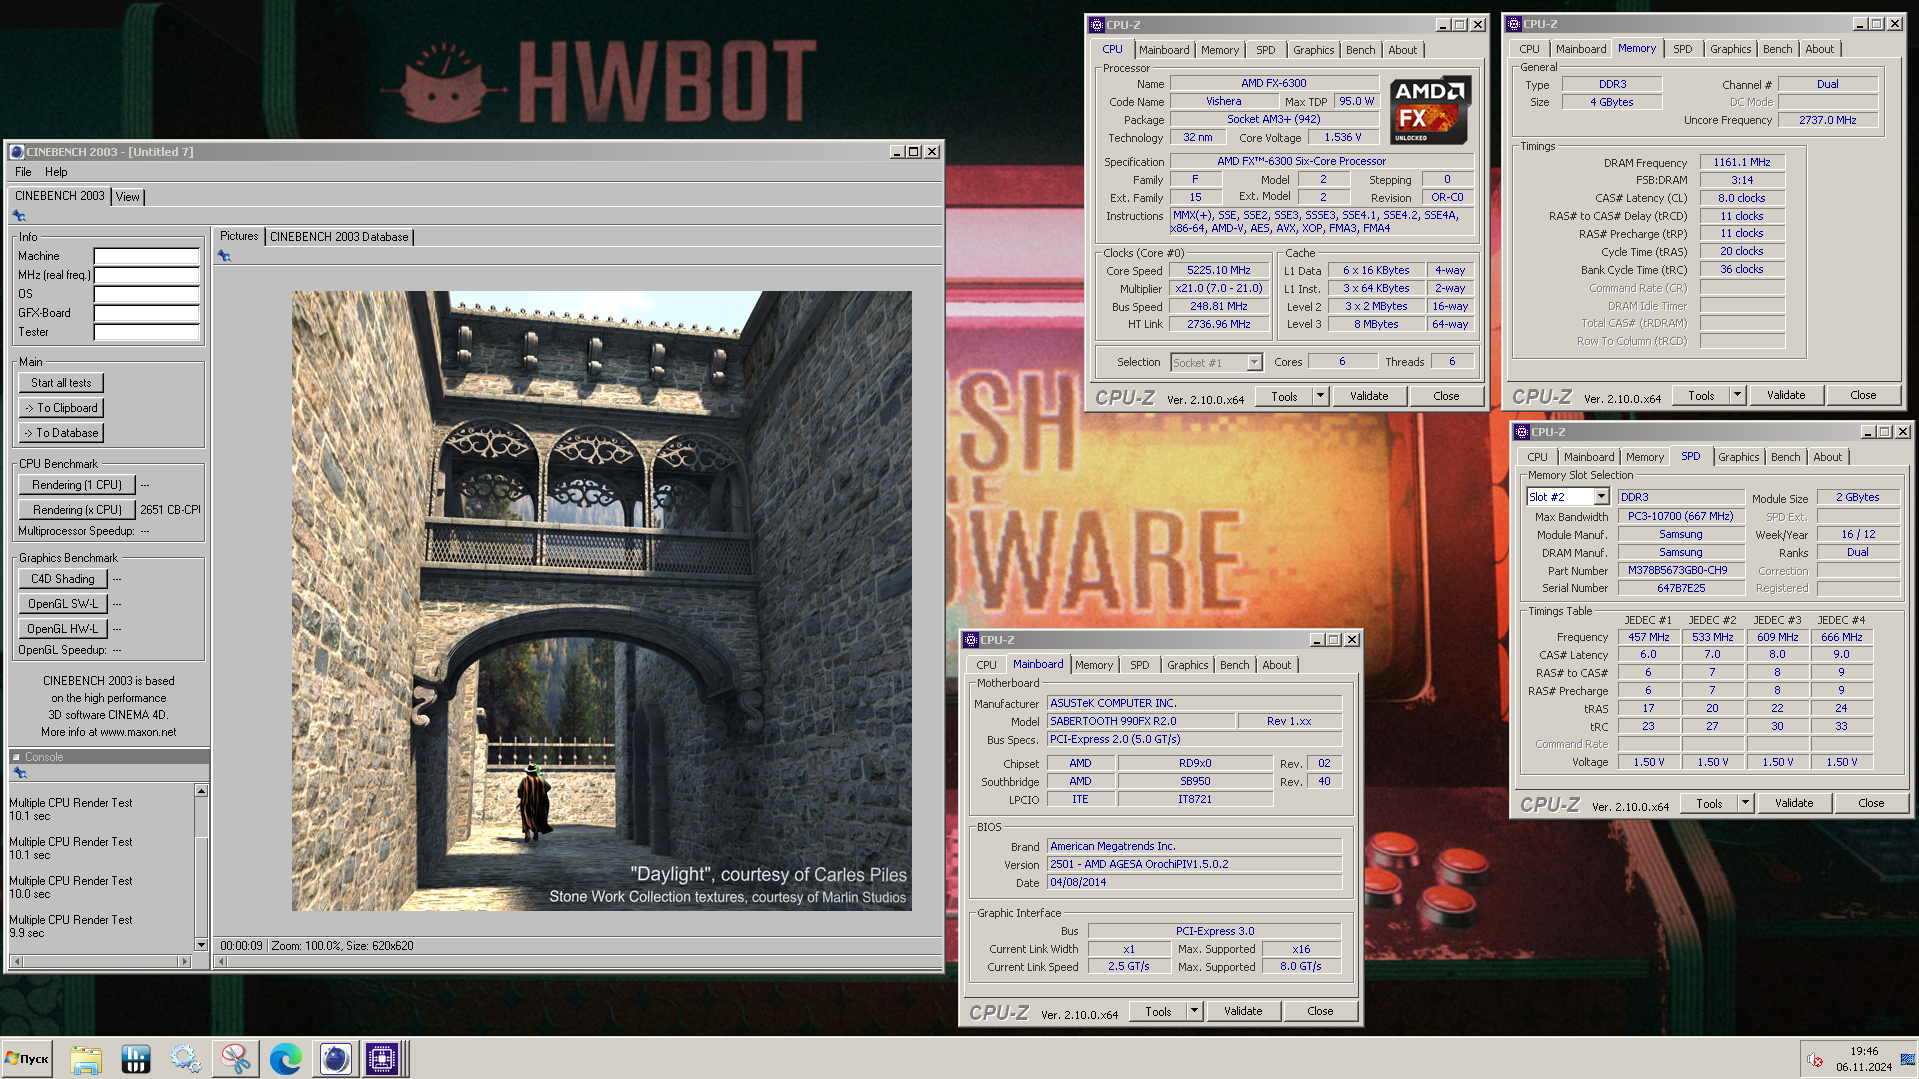Click the CPU-Z title icon of the Mainboard window
The height and width of the screenshot is (1079, 1919).
pyautogui.click(x=971, y=640)
